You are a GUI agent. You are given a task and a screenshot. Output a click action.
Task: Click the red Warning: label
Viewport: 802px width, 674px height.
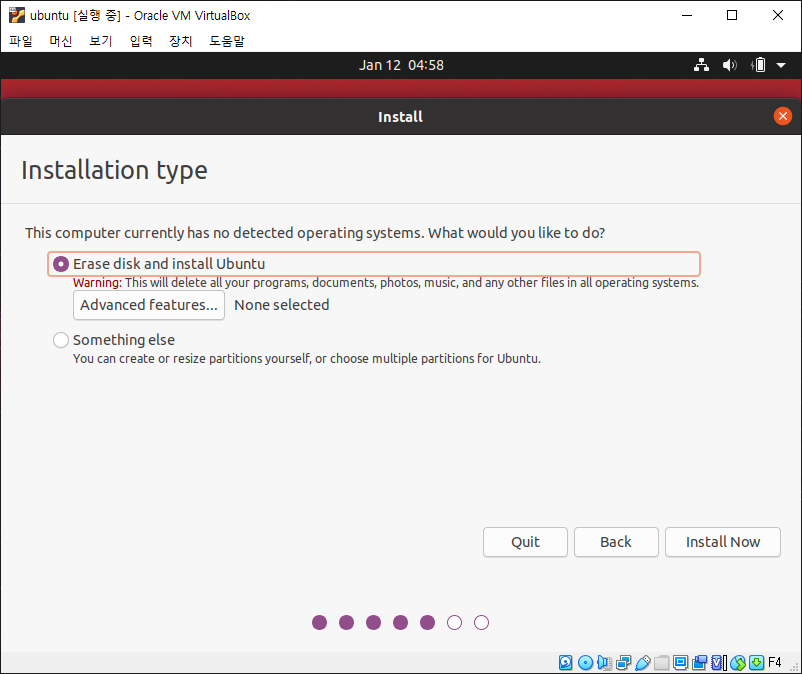97,283
